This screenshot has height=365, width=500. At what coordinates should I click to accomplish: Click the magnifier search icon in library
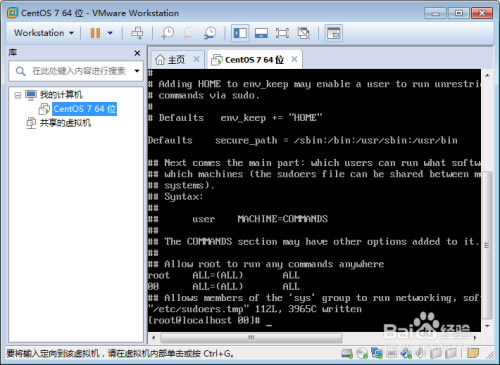pyautogui.click(x=20, y=71)
